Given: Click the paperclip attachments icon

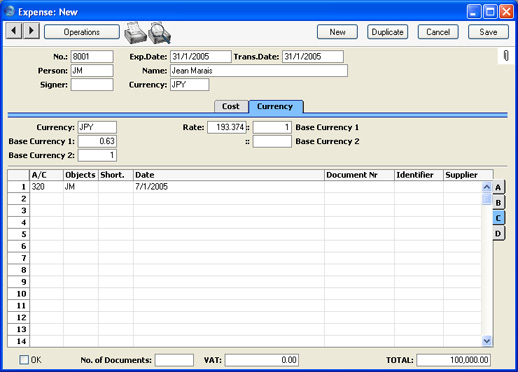Looking at the screenshot, I should [x=506, y=55].
